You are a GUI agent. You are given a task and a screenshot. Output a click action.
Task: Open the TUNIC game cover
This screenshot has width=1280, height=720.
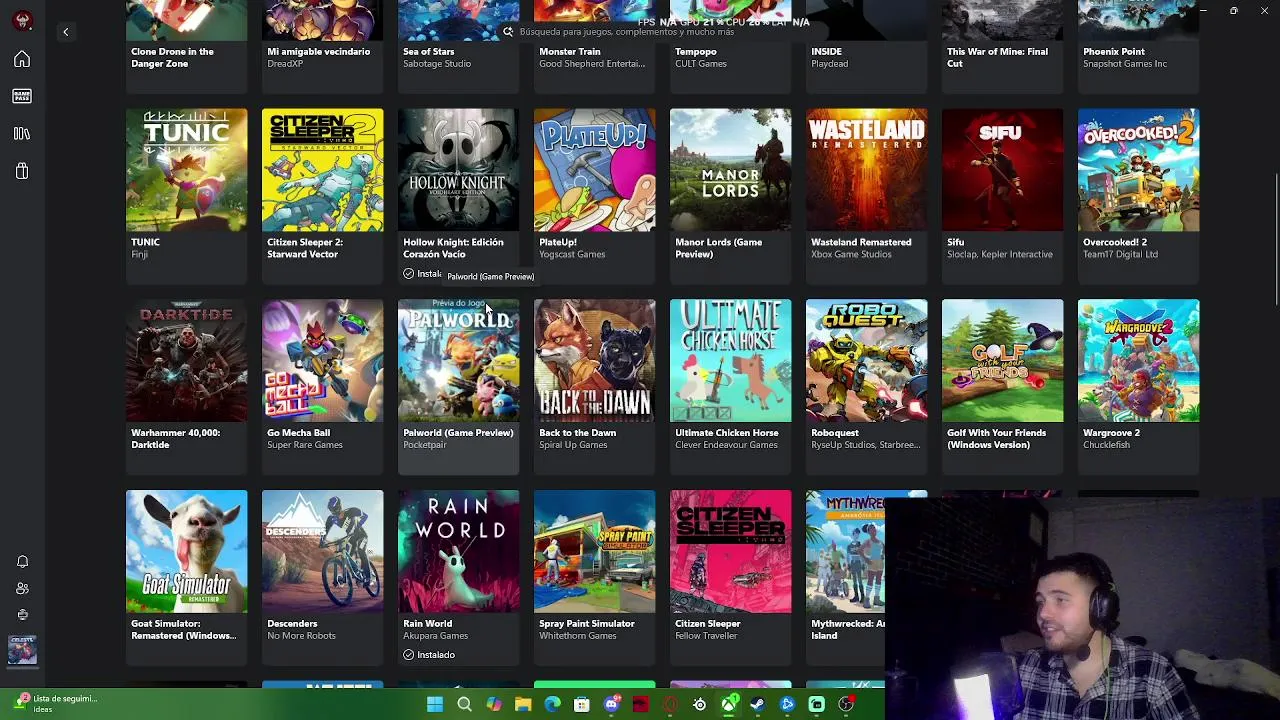(x=186, y=170)
